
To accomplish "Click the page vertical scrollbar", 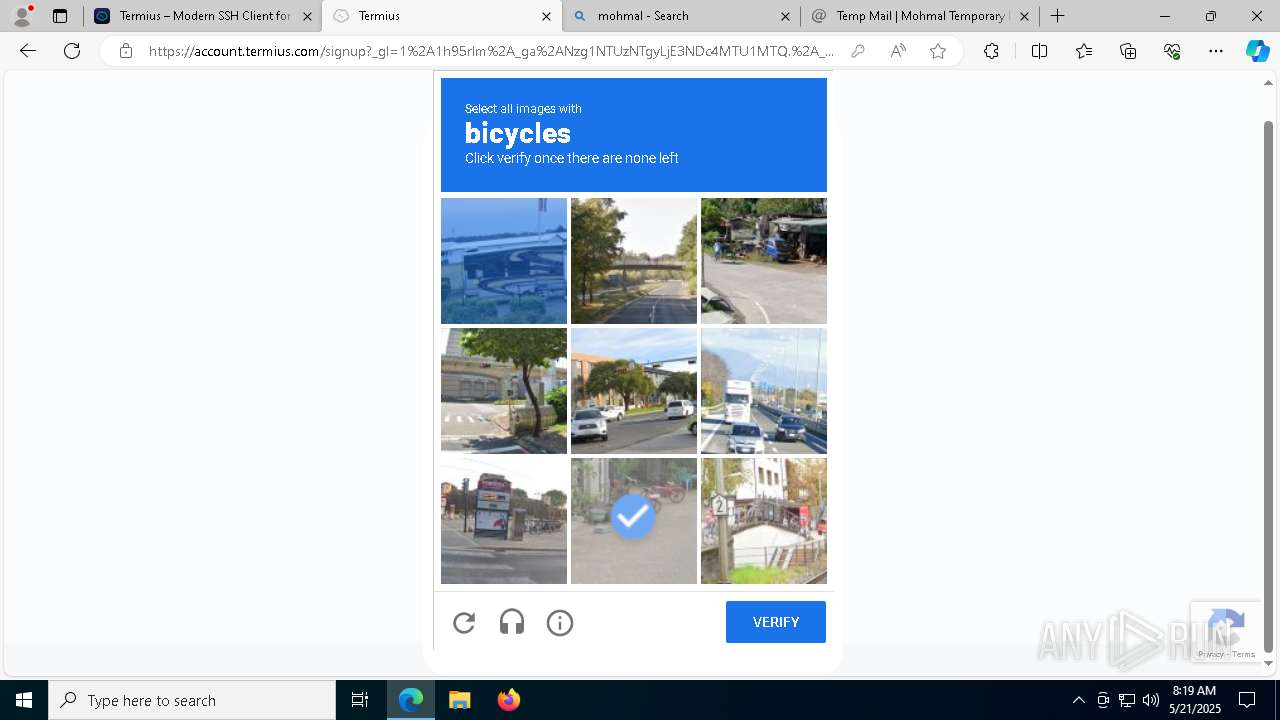I will (x=1269, y=385).
